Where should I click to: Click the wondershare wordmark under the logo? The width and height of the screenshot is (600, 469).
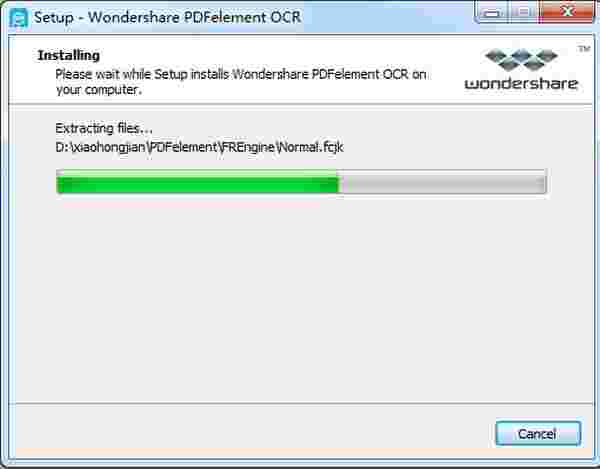point(521,83)
